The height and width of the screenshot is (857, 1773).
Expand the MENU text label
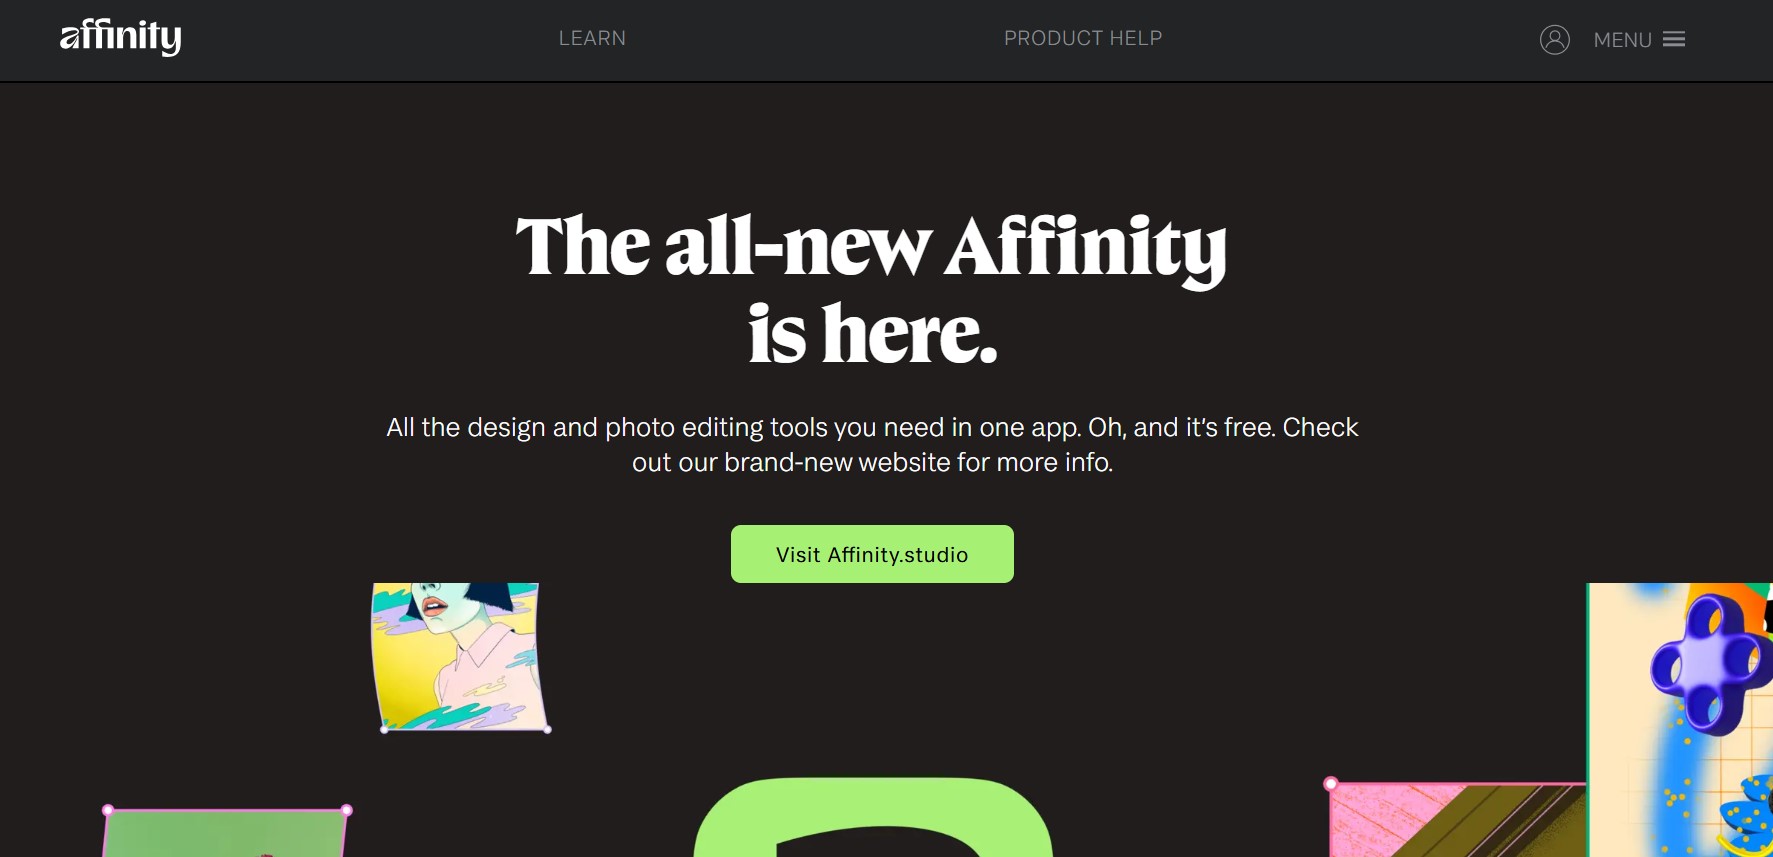pos(1622,40)
